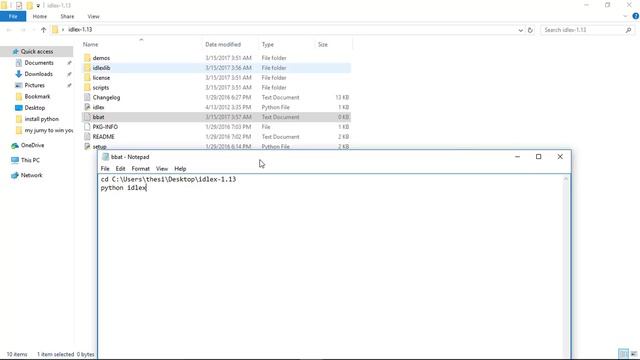Click Notepad title bar icon
This screenshot has height=360, width=640.
(x=105, y=157)
